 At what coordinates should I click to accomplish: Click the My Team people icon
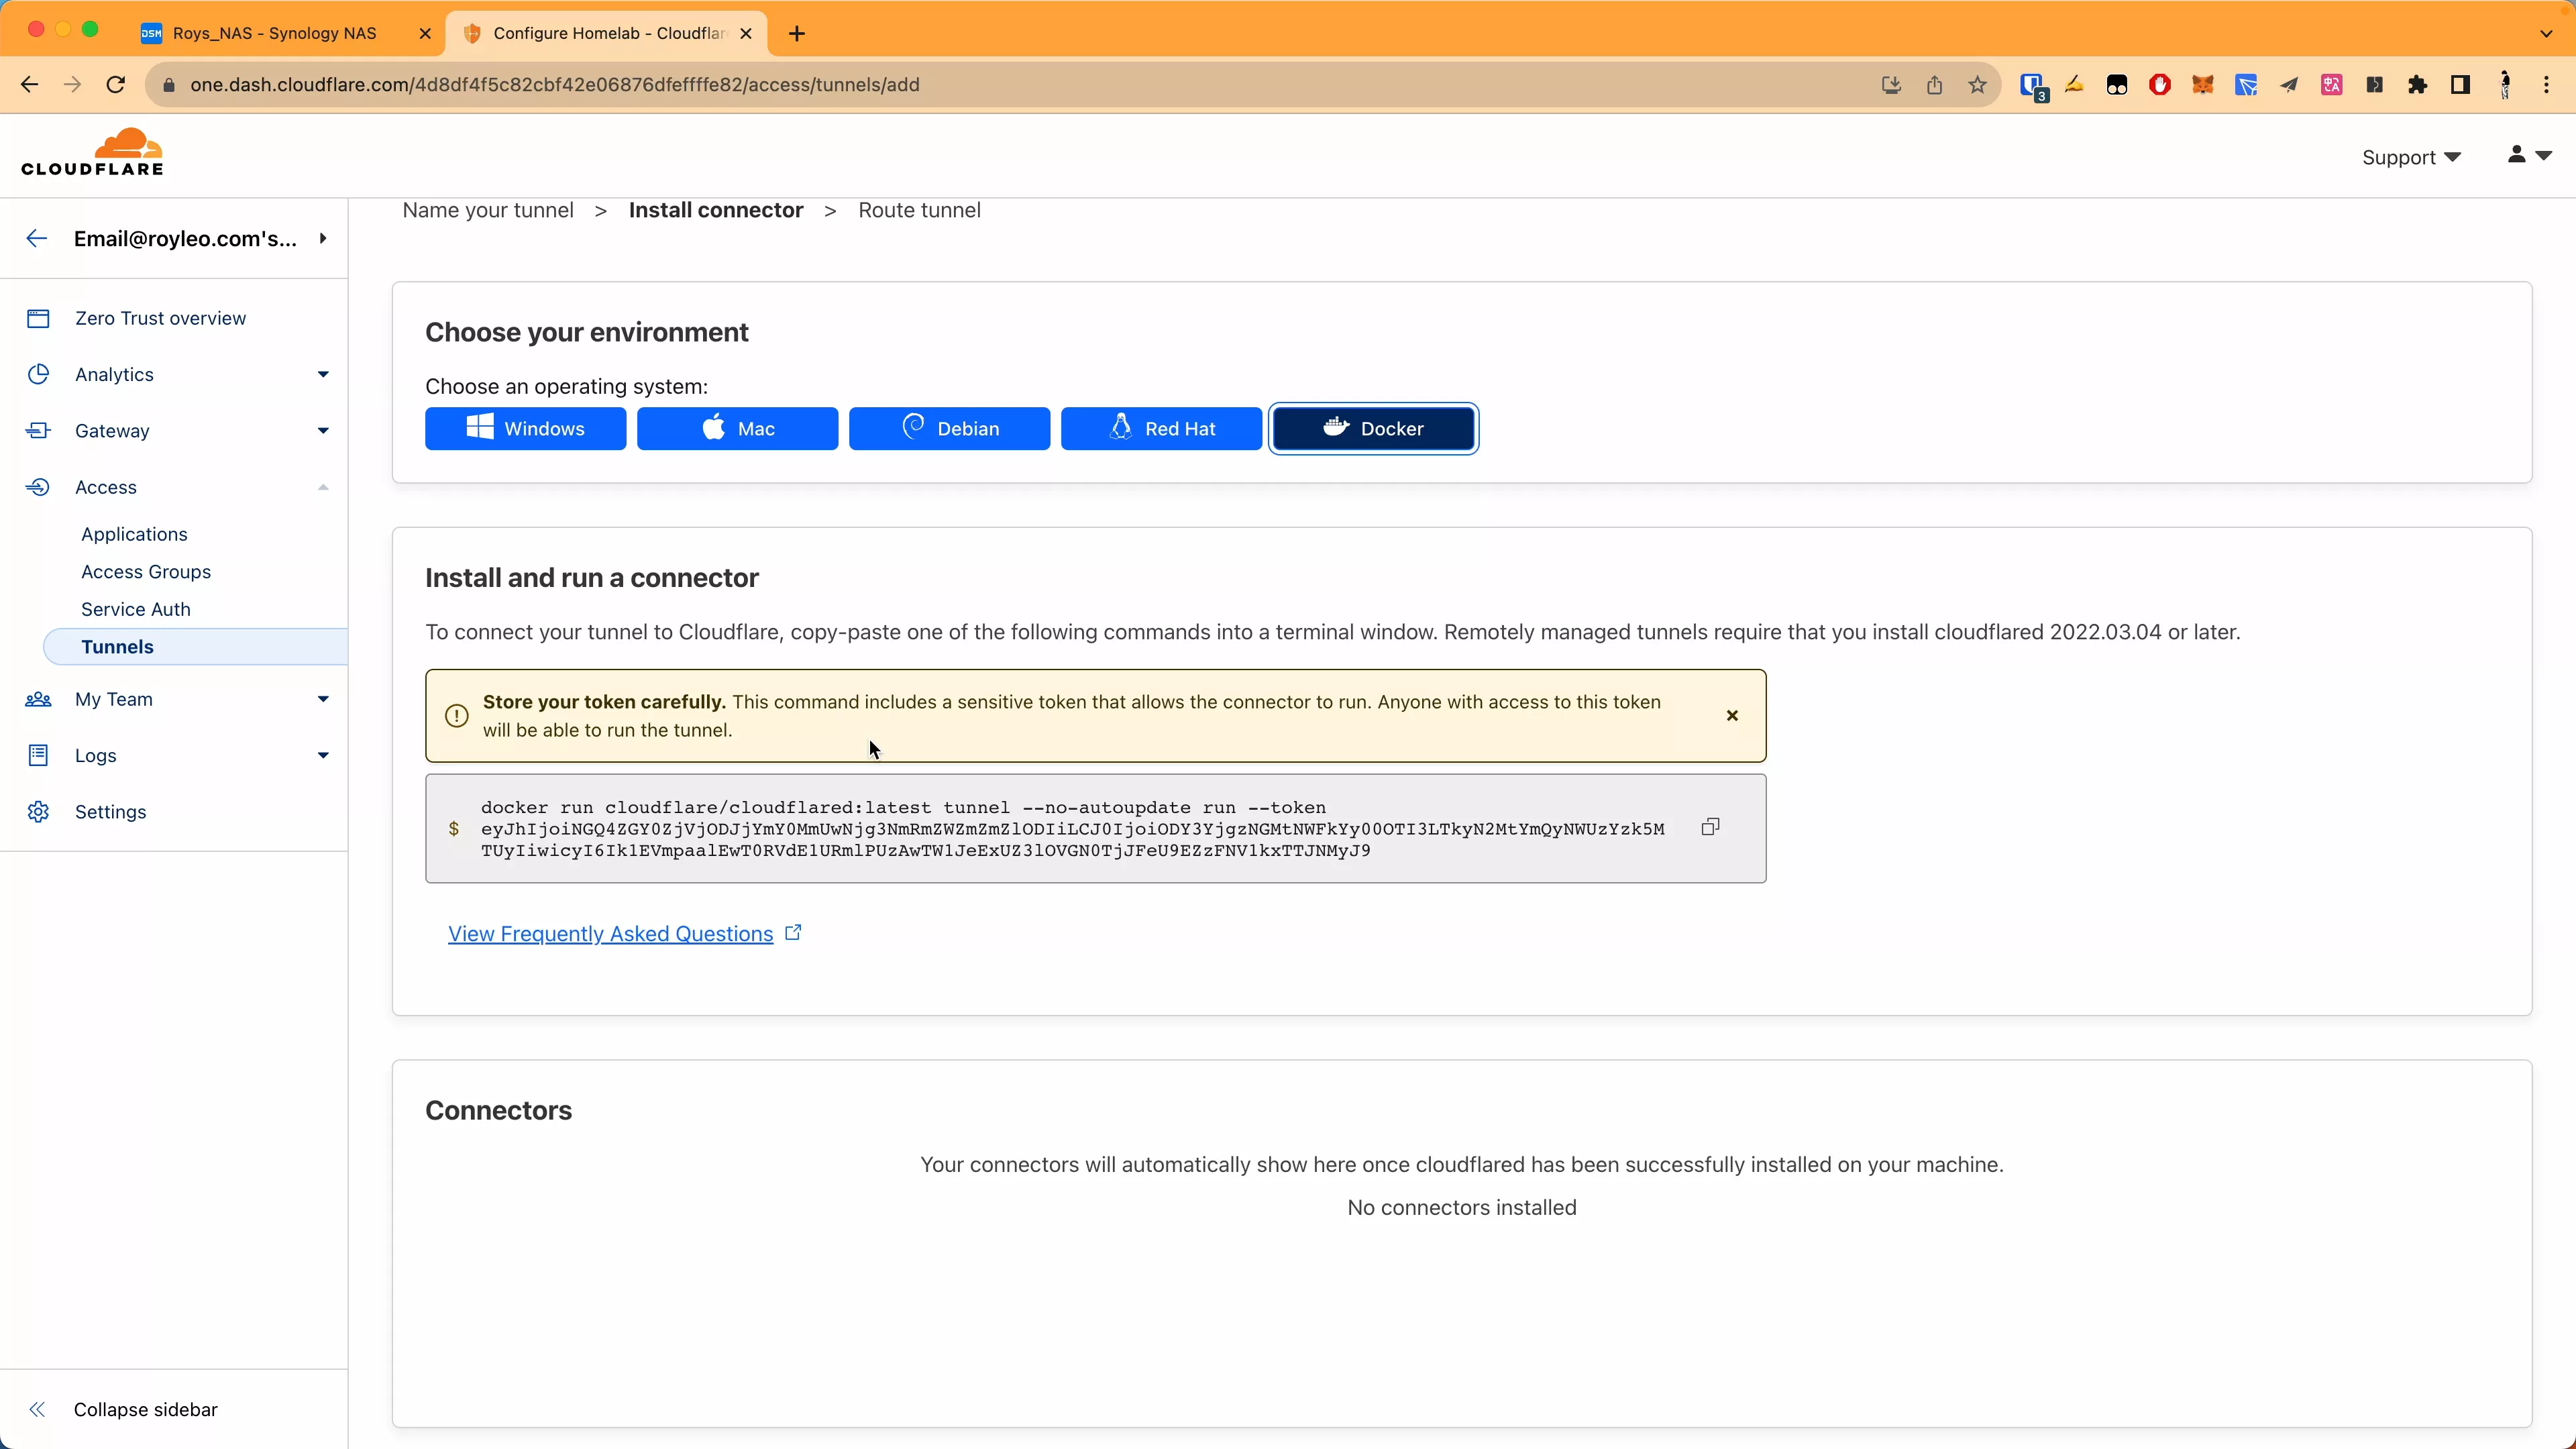coord(38,699)
